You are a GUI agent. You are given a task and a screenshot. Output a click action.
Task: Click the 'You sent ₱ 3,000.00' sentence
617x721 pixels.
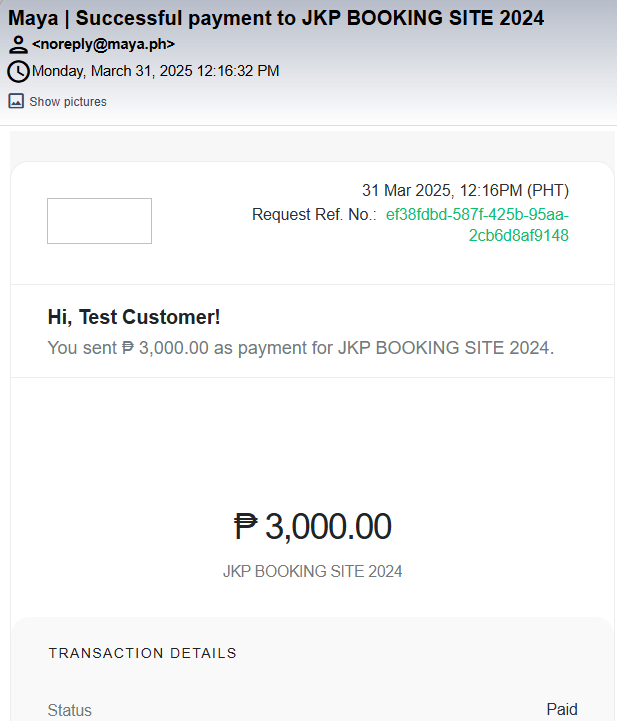point(300,348)
